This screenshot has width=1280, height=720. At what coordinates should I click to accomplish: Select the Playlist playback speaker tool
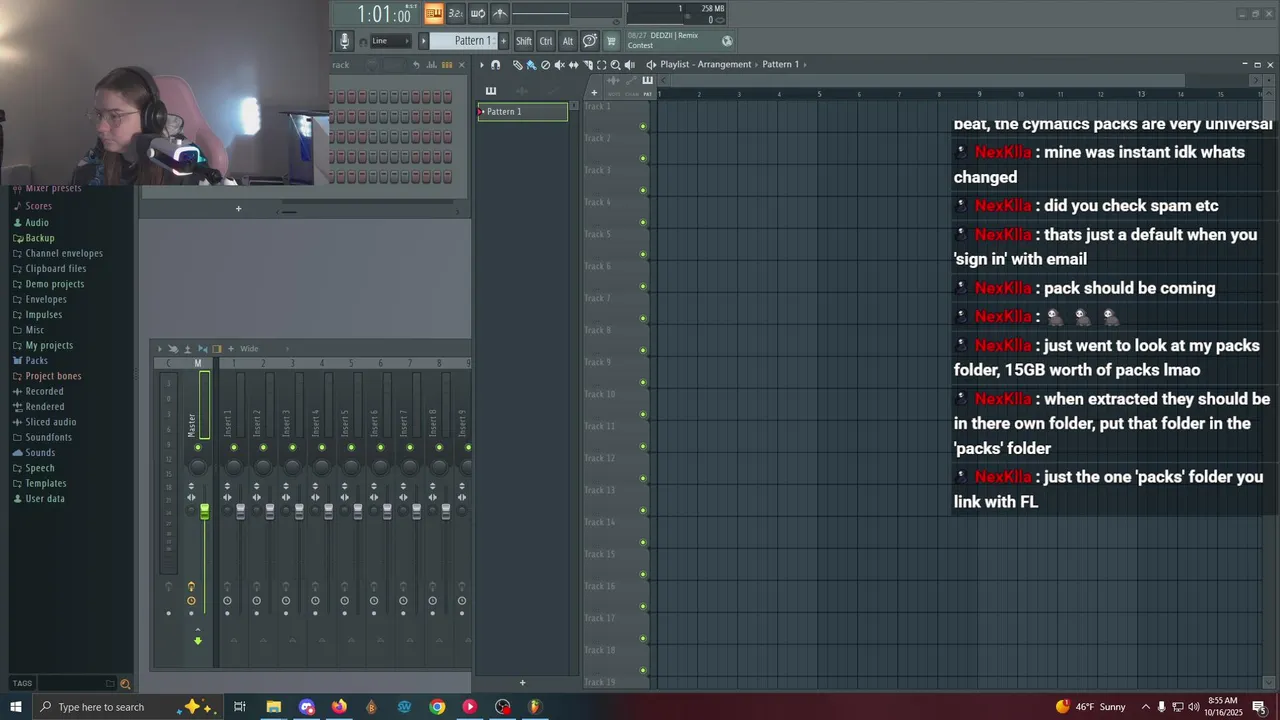point(630,65)
